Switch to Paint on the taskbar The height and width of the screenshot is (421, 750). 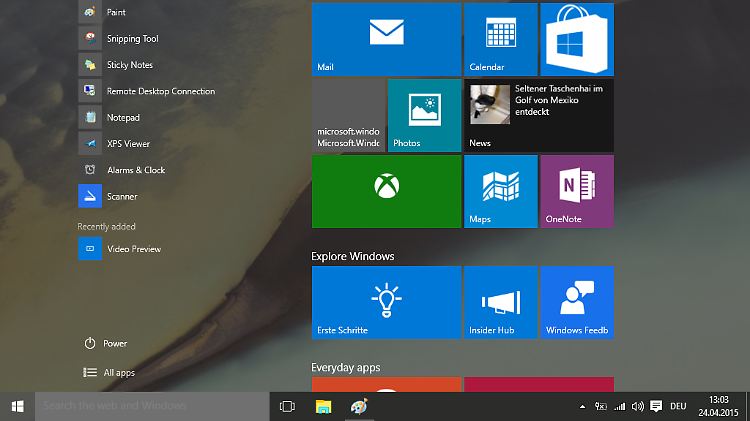click(359, 407)
